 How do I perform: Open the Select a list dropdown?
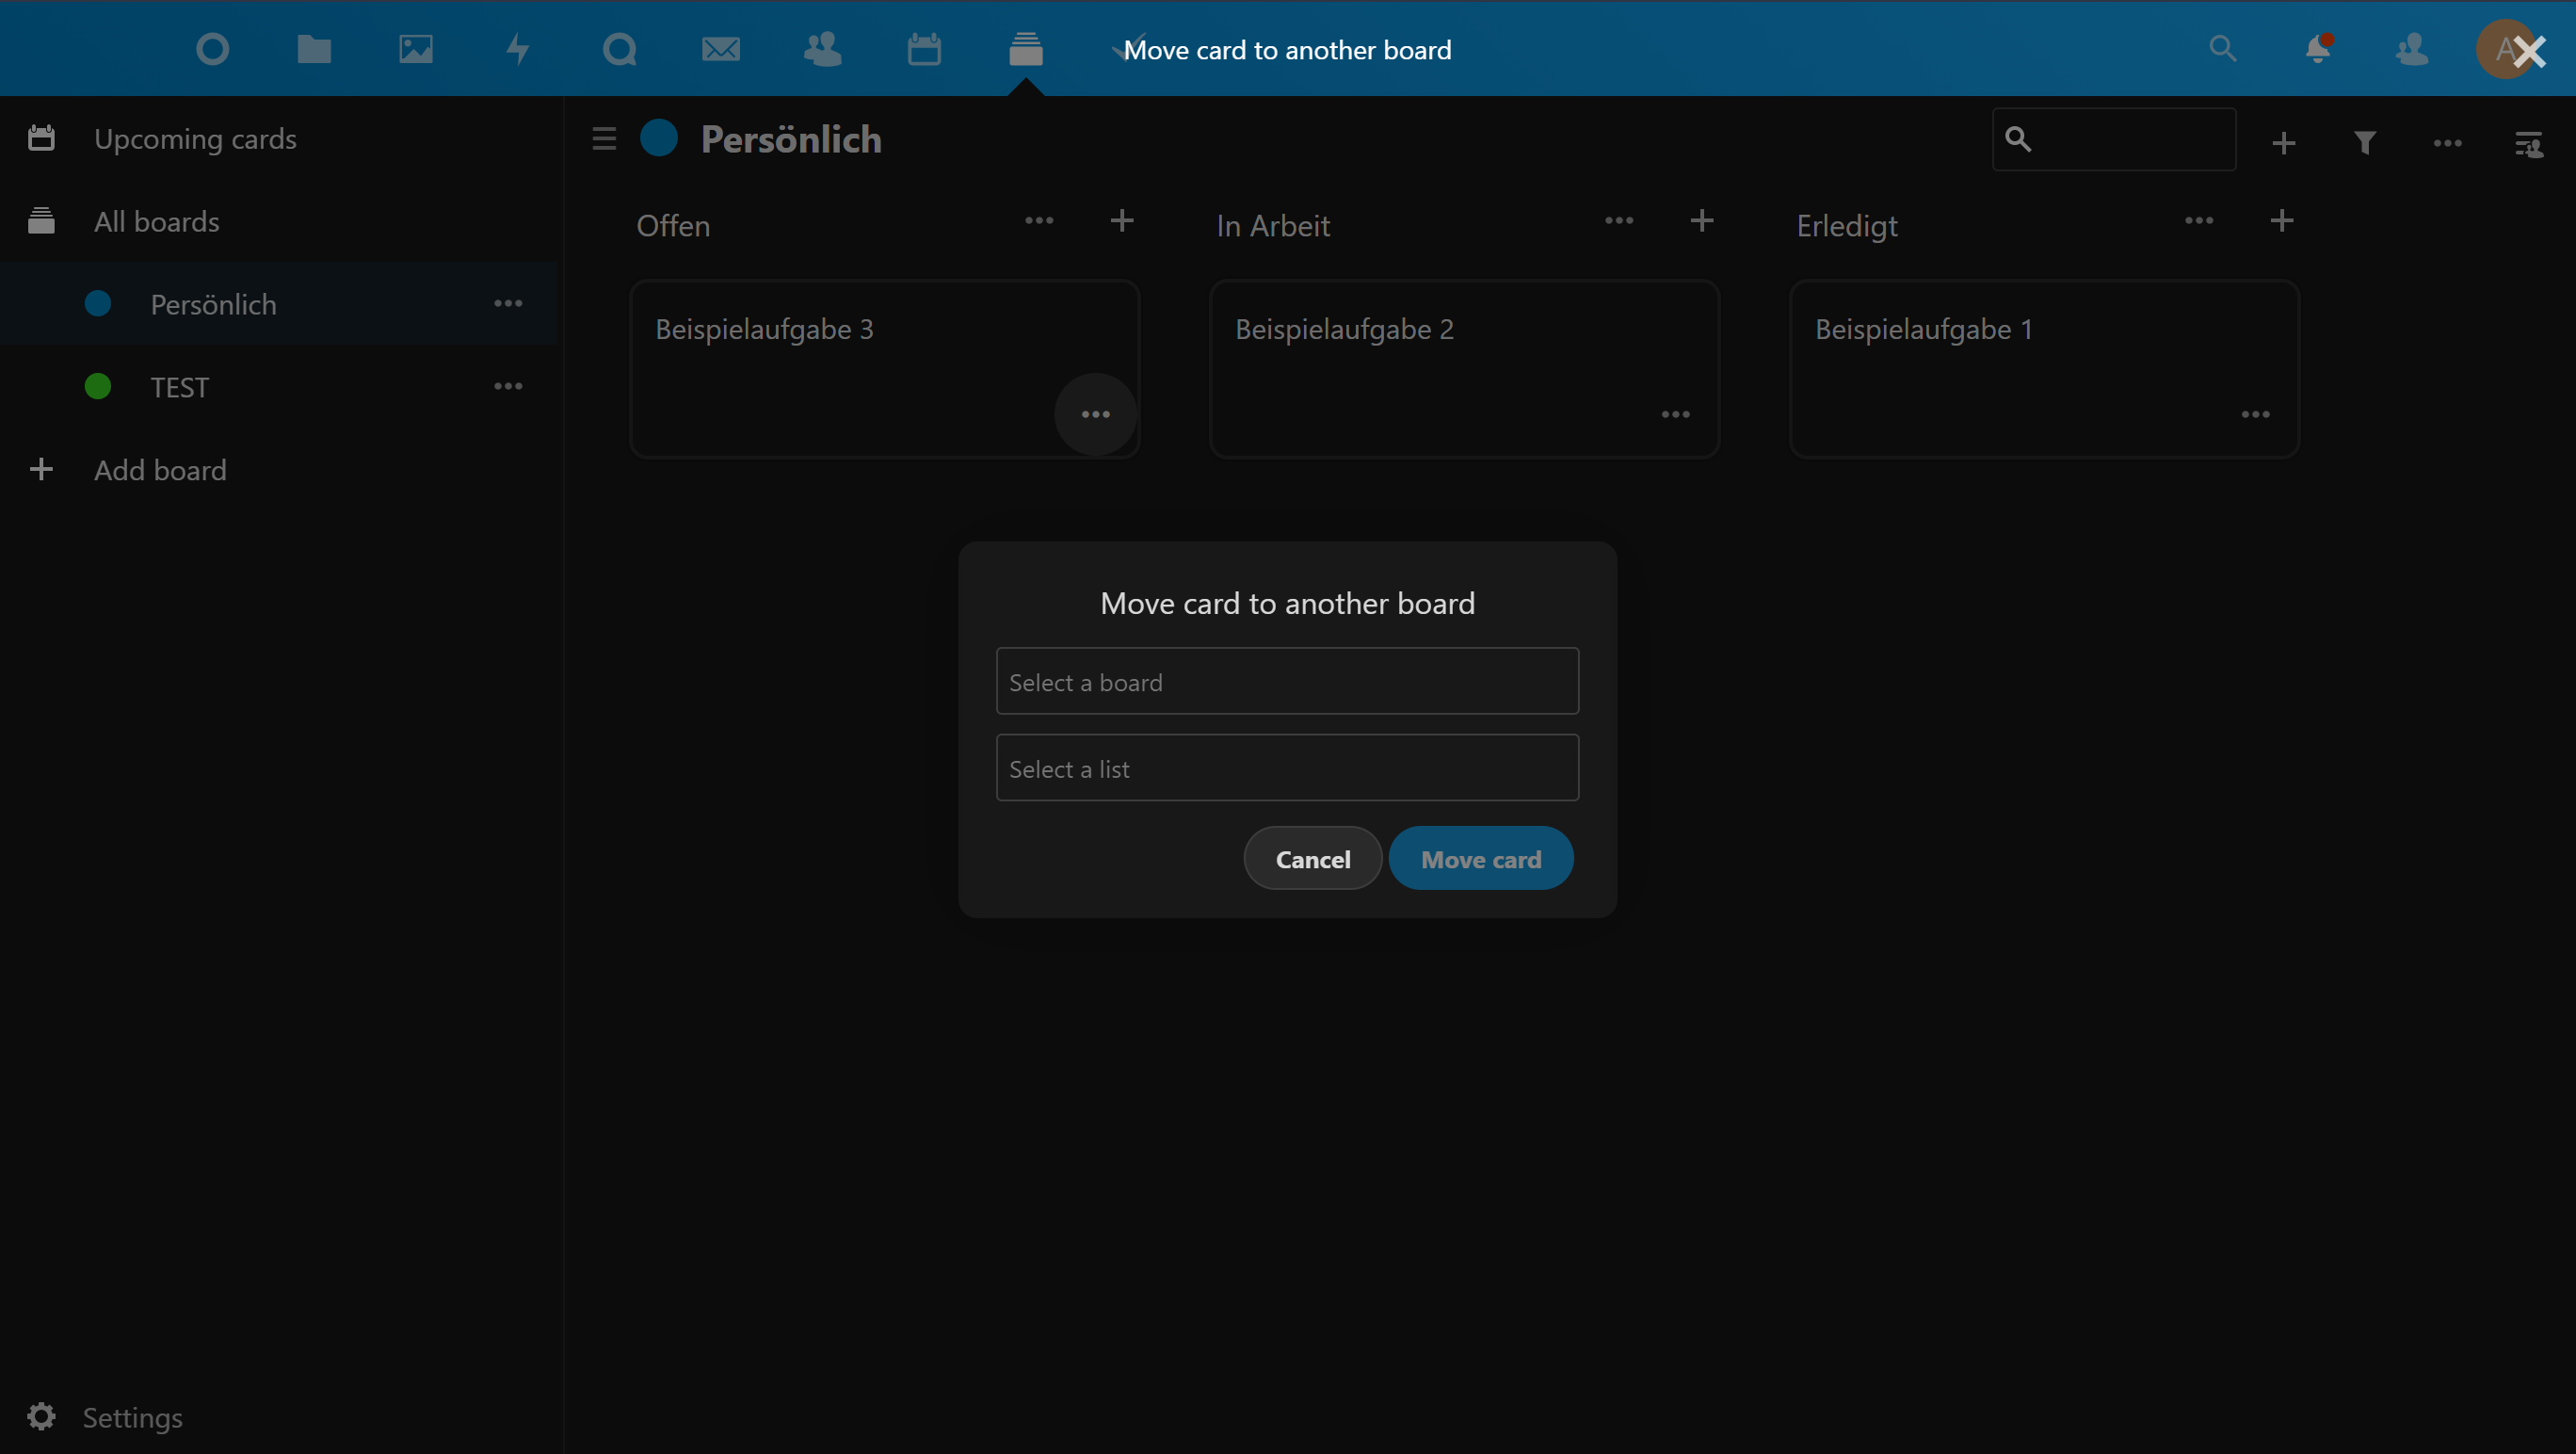(1287, 768)
